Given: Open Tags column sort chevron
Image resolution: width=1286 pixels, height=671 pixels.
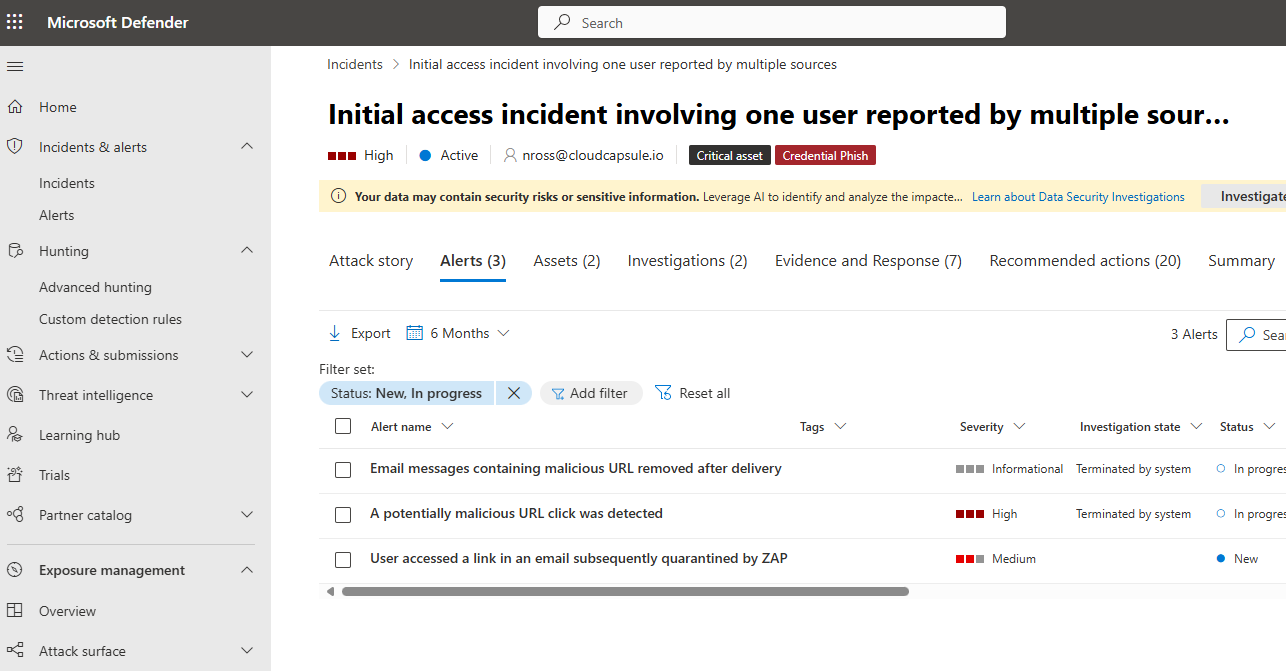Looking at the screenshot, I should coord(840,426).
